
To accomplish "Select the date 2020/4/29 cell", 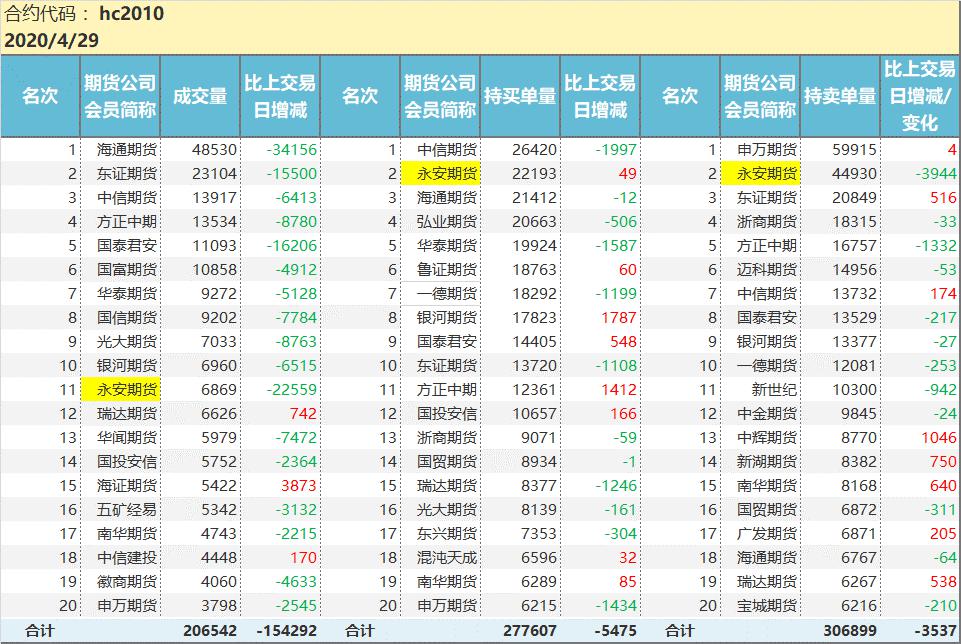I will point(51,41).
